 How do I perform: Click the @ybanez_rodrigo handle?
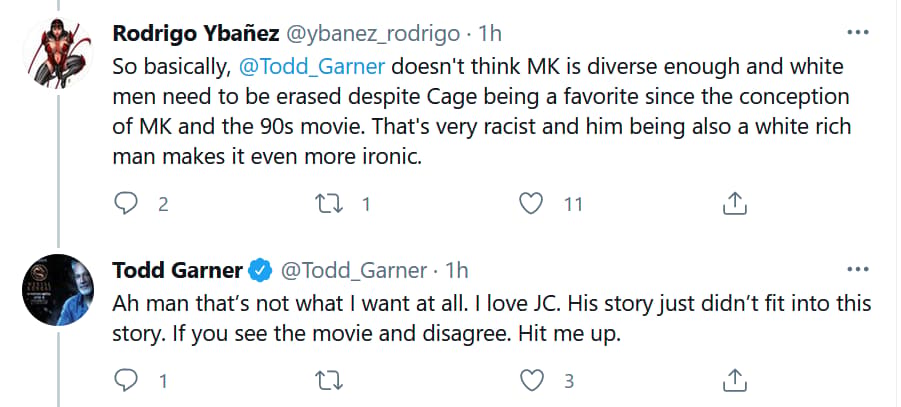click(372, 34)
